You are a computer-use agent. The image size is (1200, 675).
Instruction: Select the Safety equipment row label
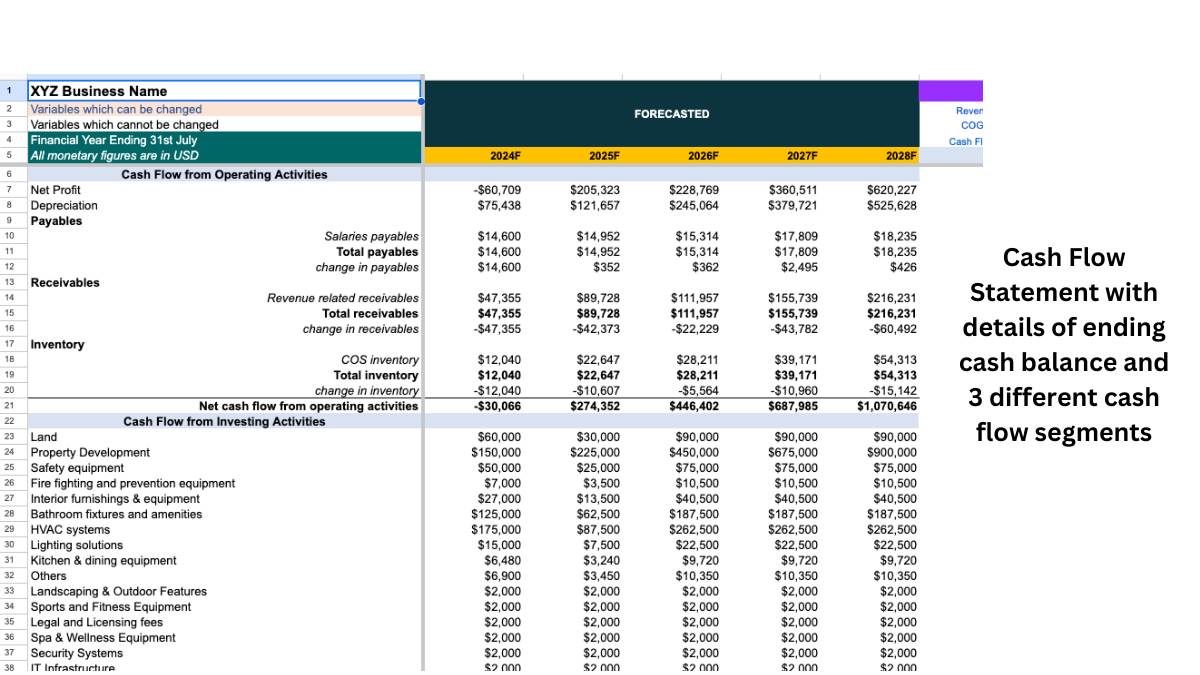click(77, 468)
